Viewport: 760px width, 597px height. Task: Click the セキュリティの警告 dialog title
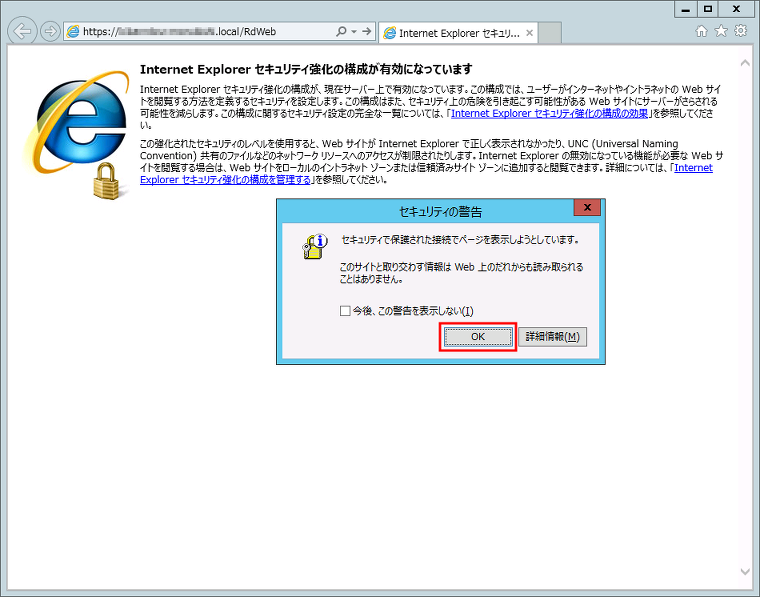click(440, 212)
